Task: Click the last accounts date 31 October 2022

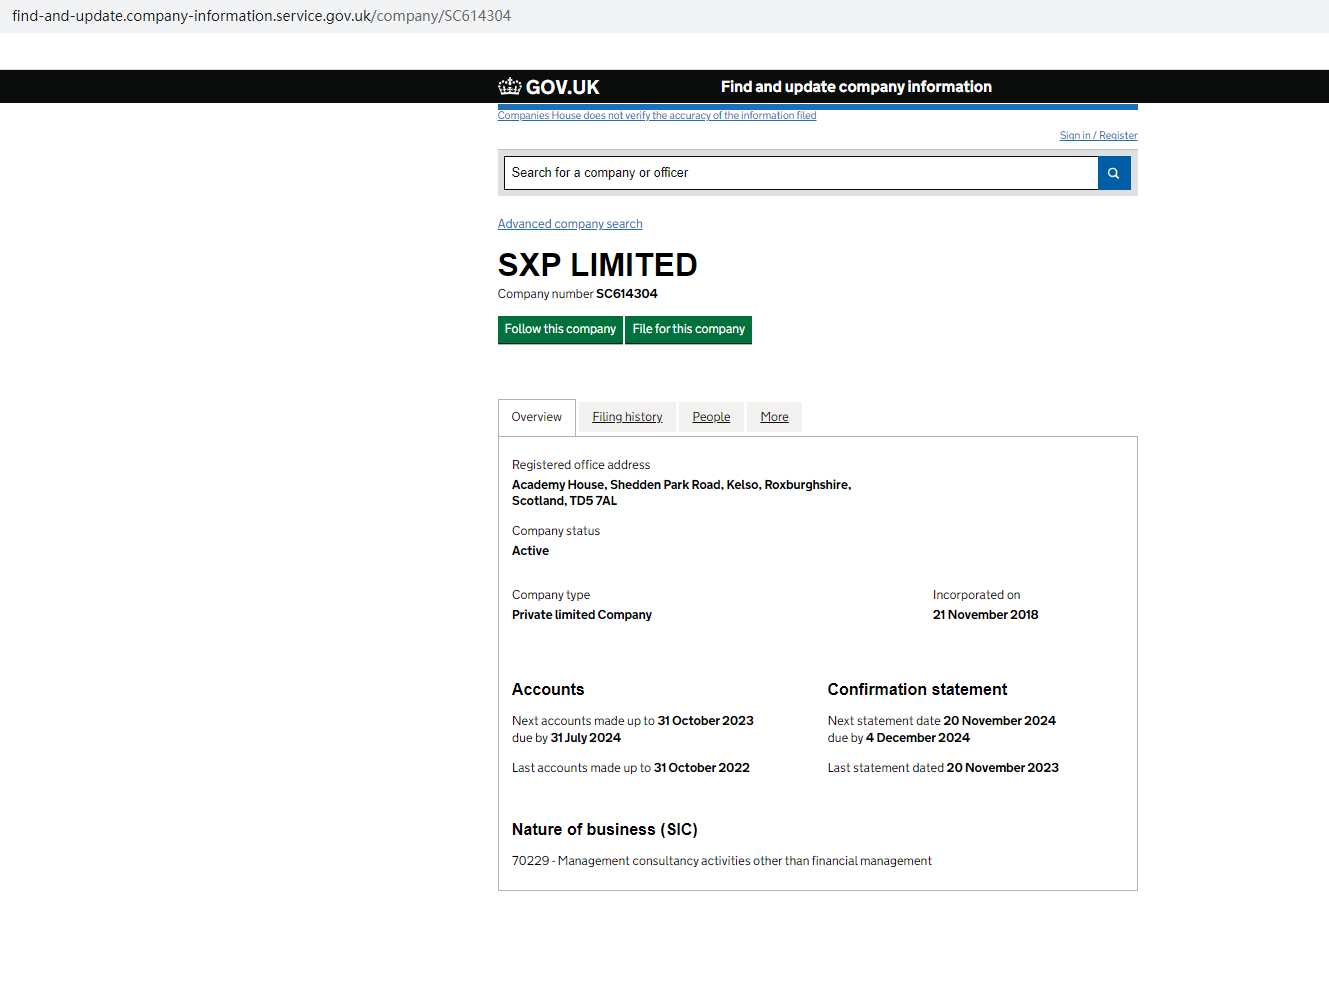Action: tap(702, 768)
